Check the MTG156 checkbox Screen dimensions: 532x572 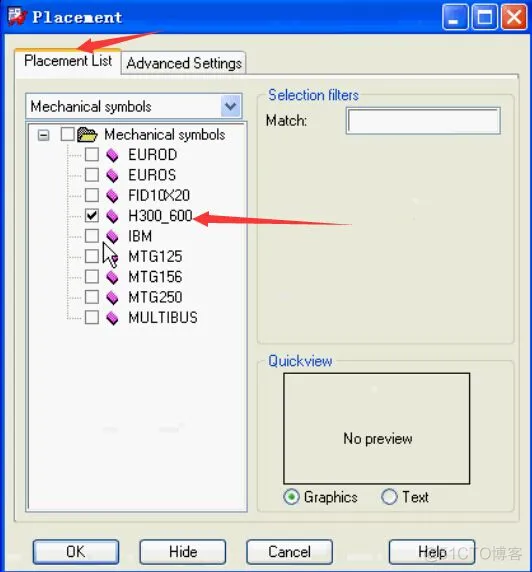pyautogui.click(x=92, y=277)
